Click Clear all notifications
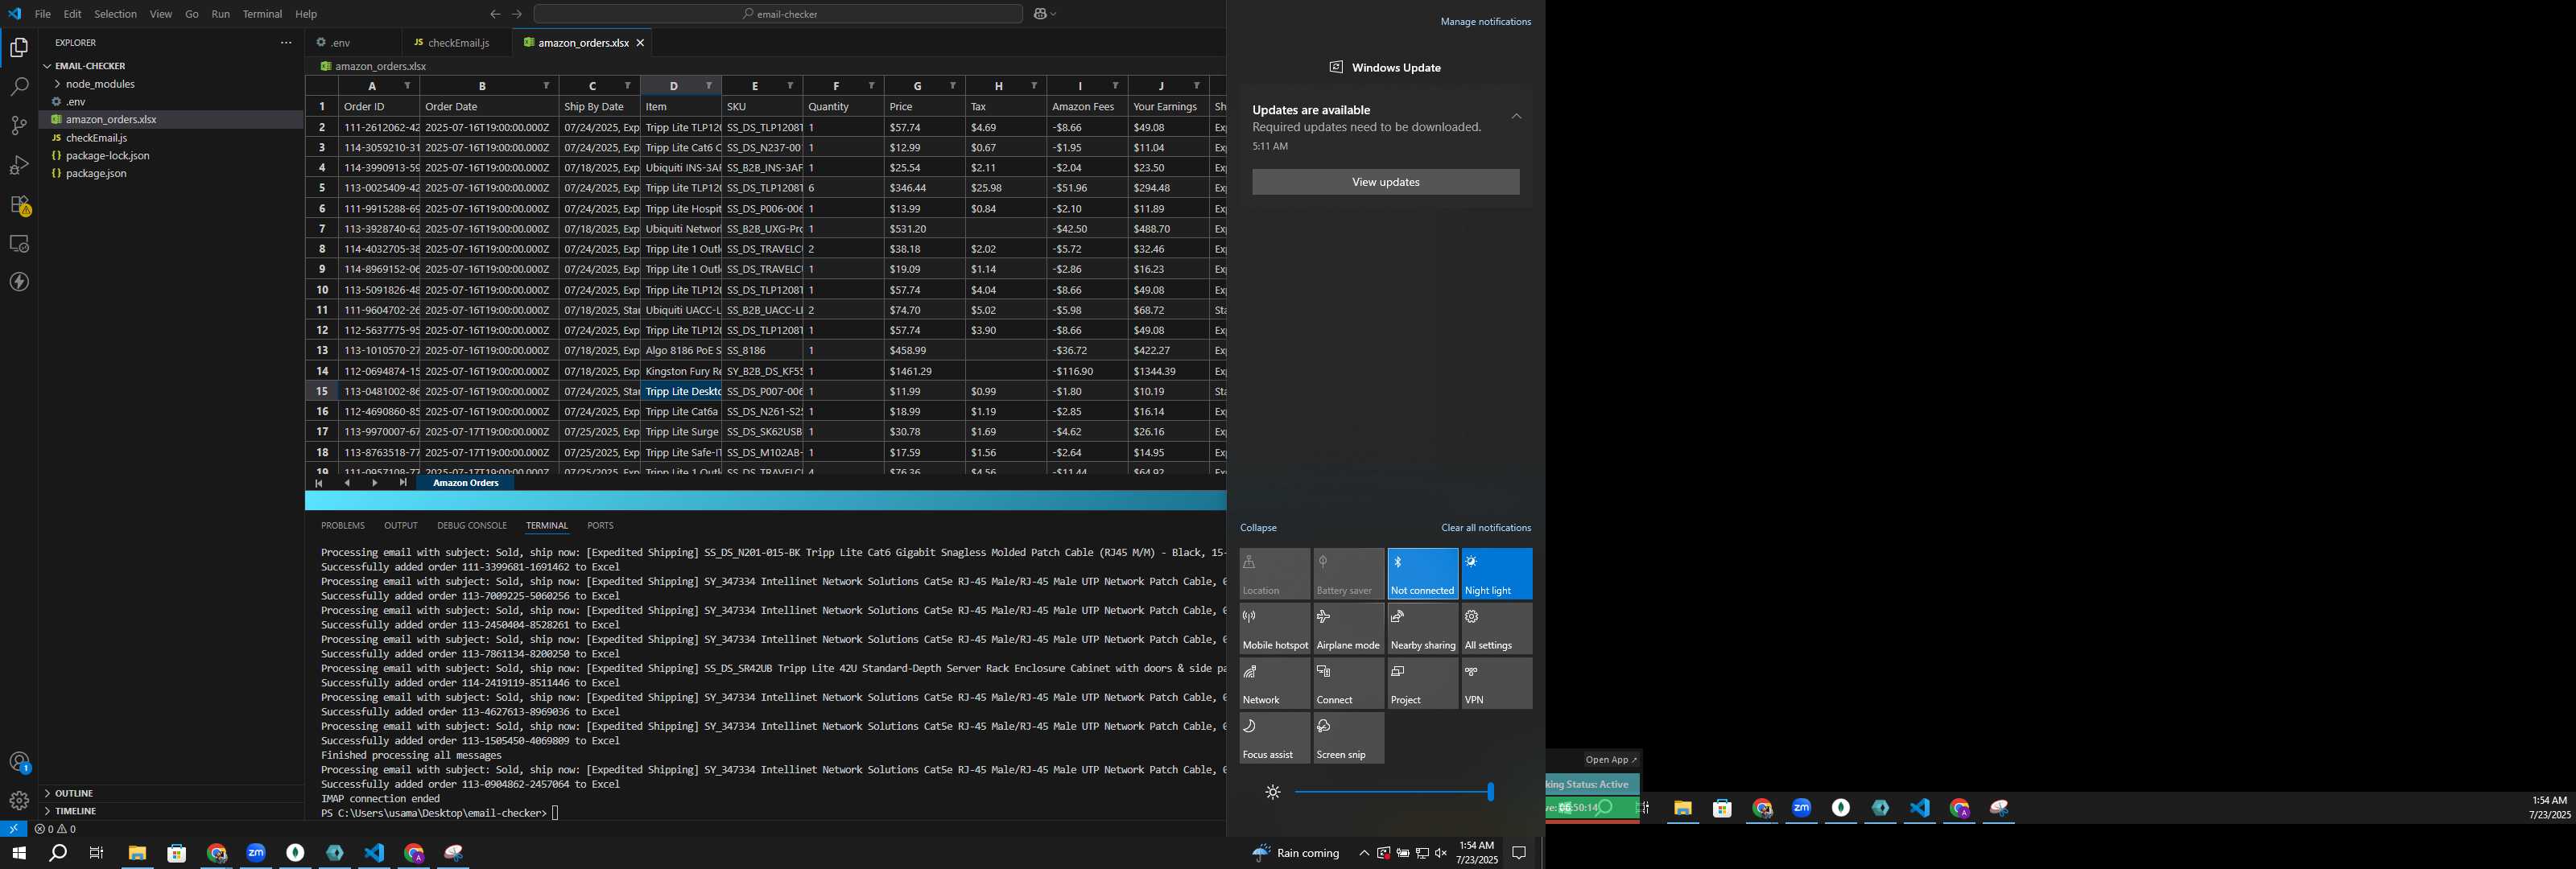The image size is (2576, 869). (1486, 528)
